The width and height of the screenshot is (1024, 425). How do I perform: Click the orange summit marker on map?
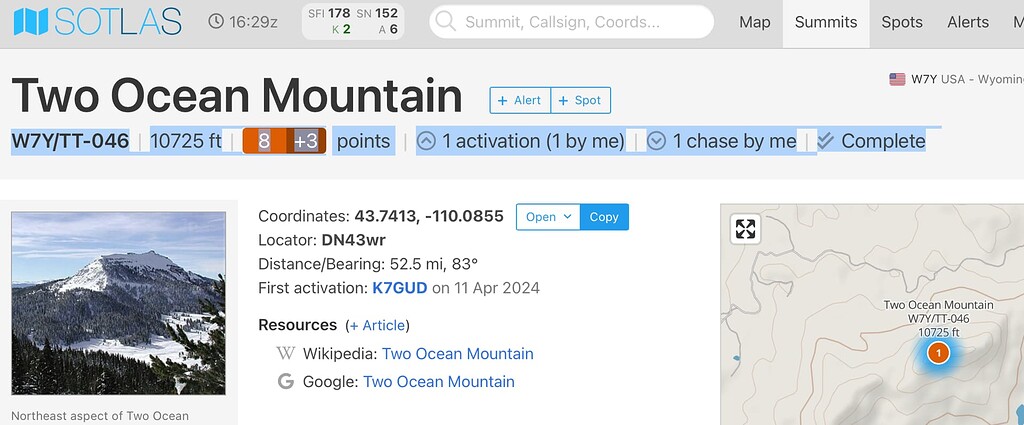pos(938,353)
